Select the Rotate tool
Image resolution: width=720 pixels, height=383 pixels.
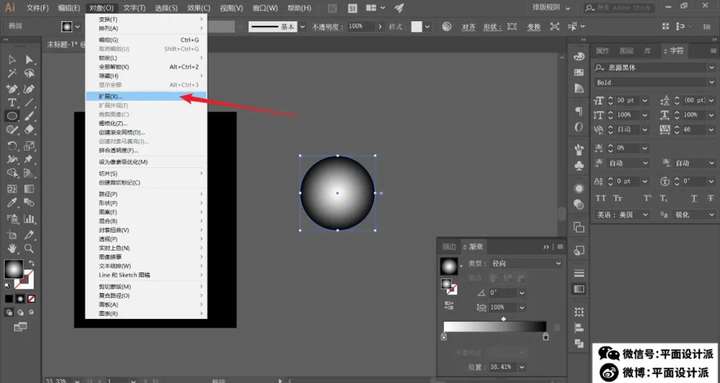point(12,146)
